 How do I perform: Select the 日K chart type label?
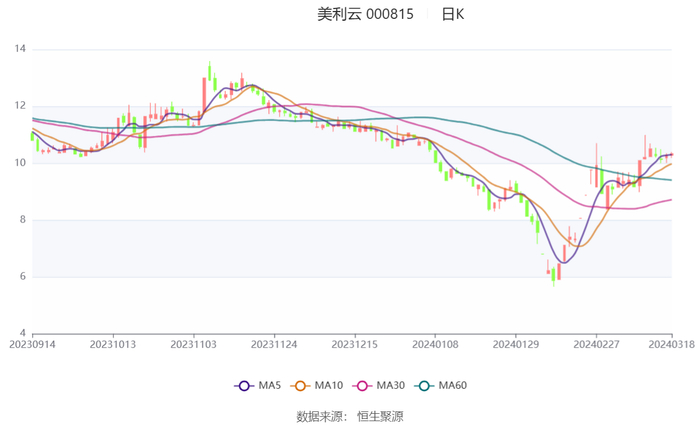452,15
